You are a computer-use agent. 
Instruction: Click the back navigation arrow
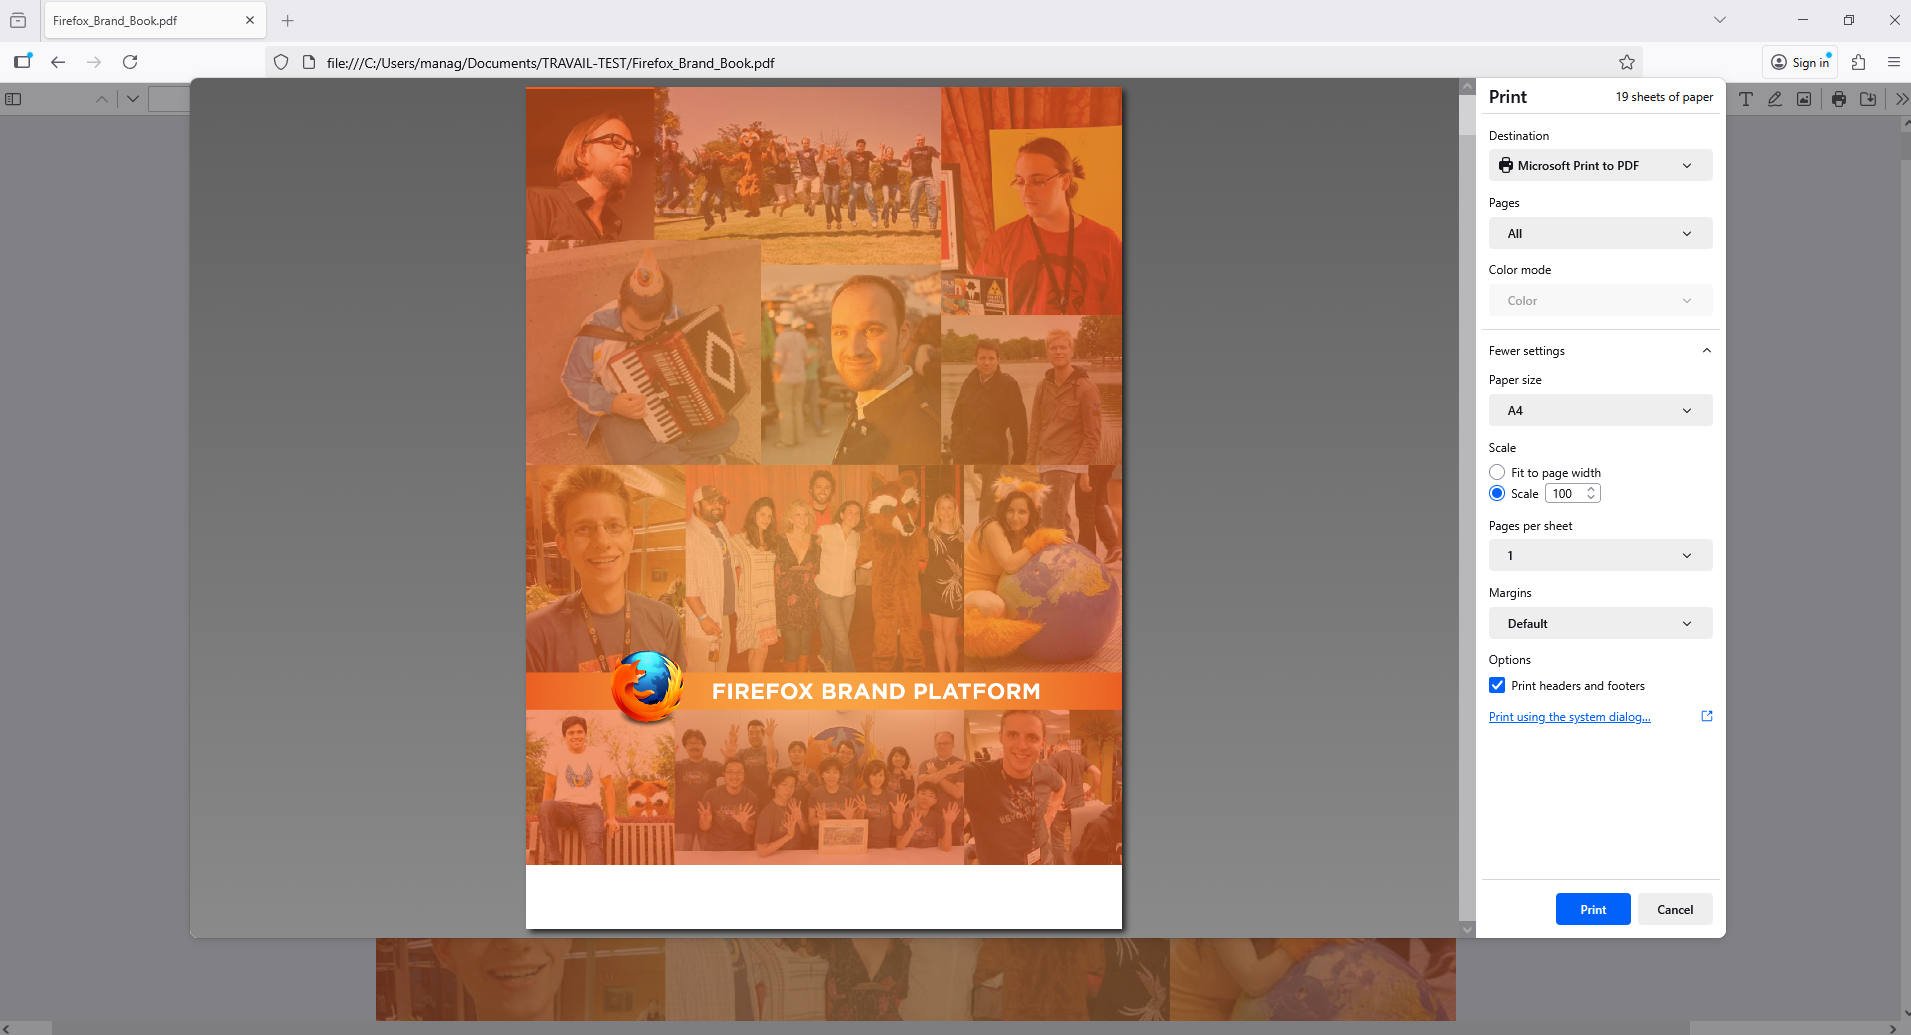58,62
